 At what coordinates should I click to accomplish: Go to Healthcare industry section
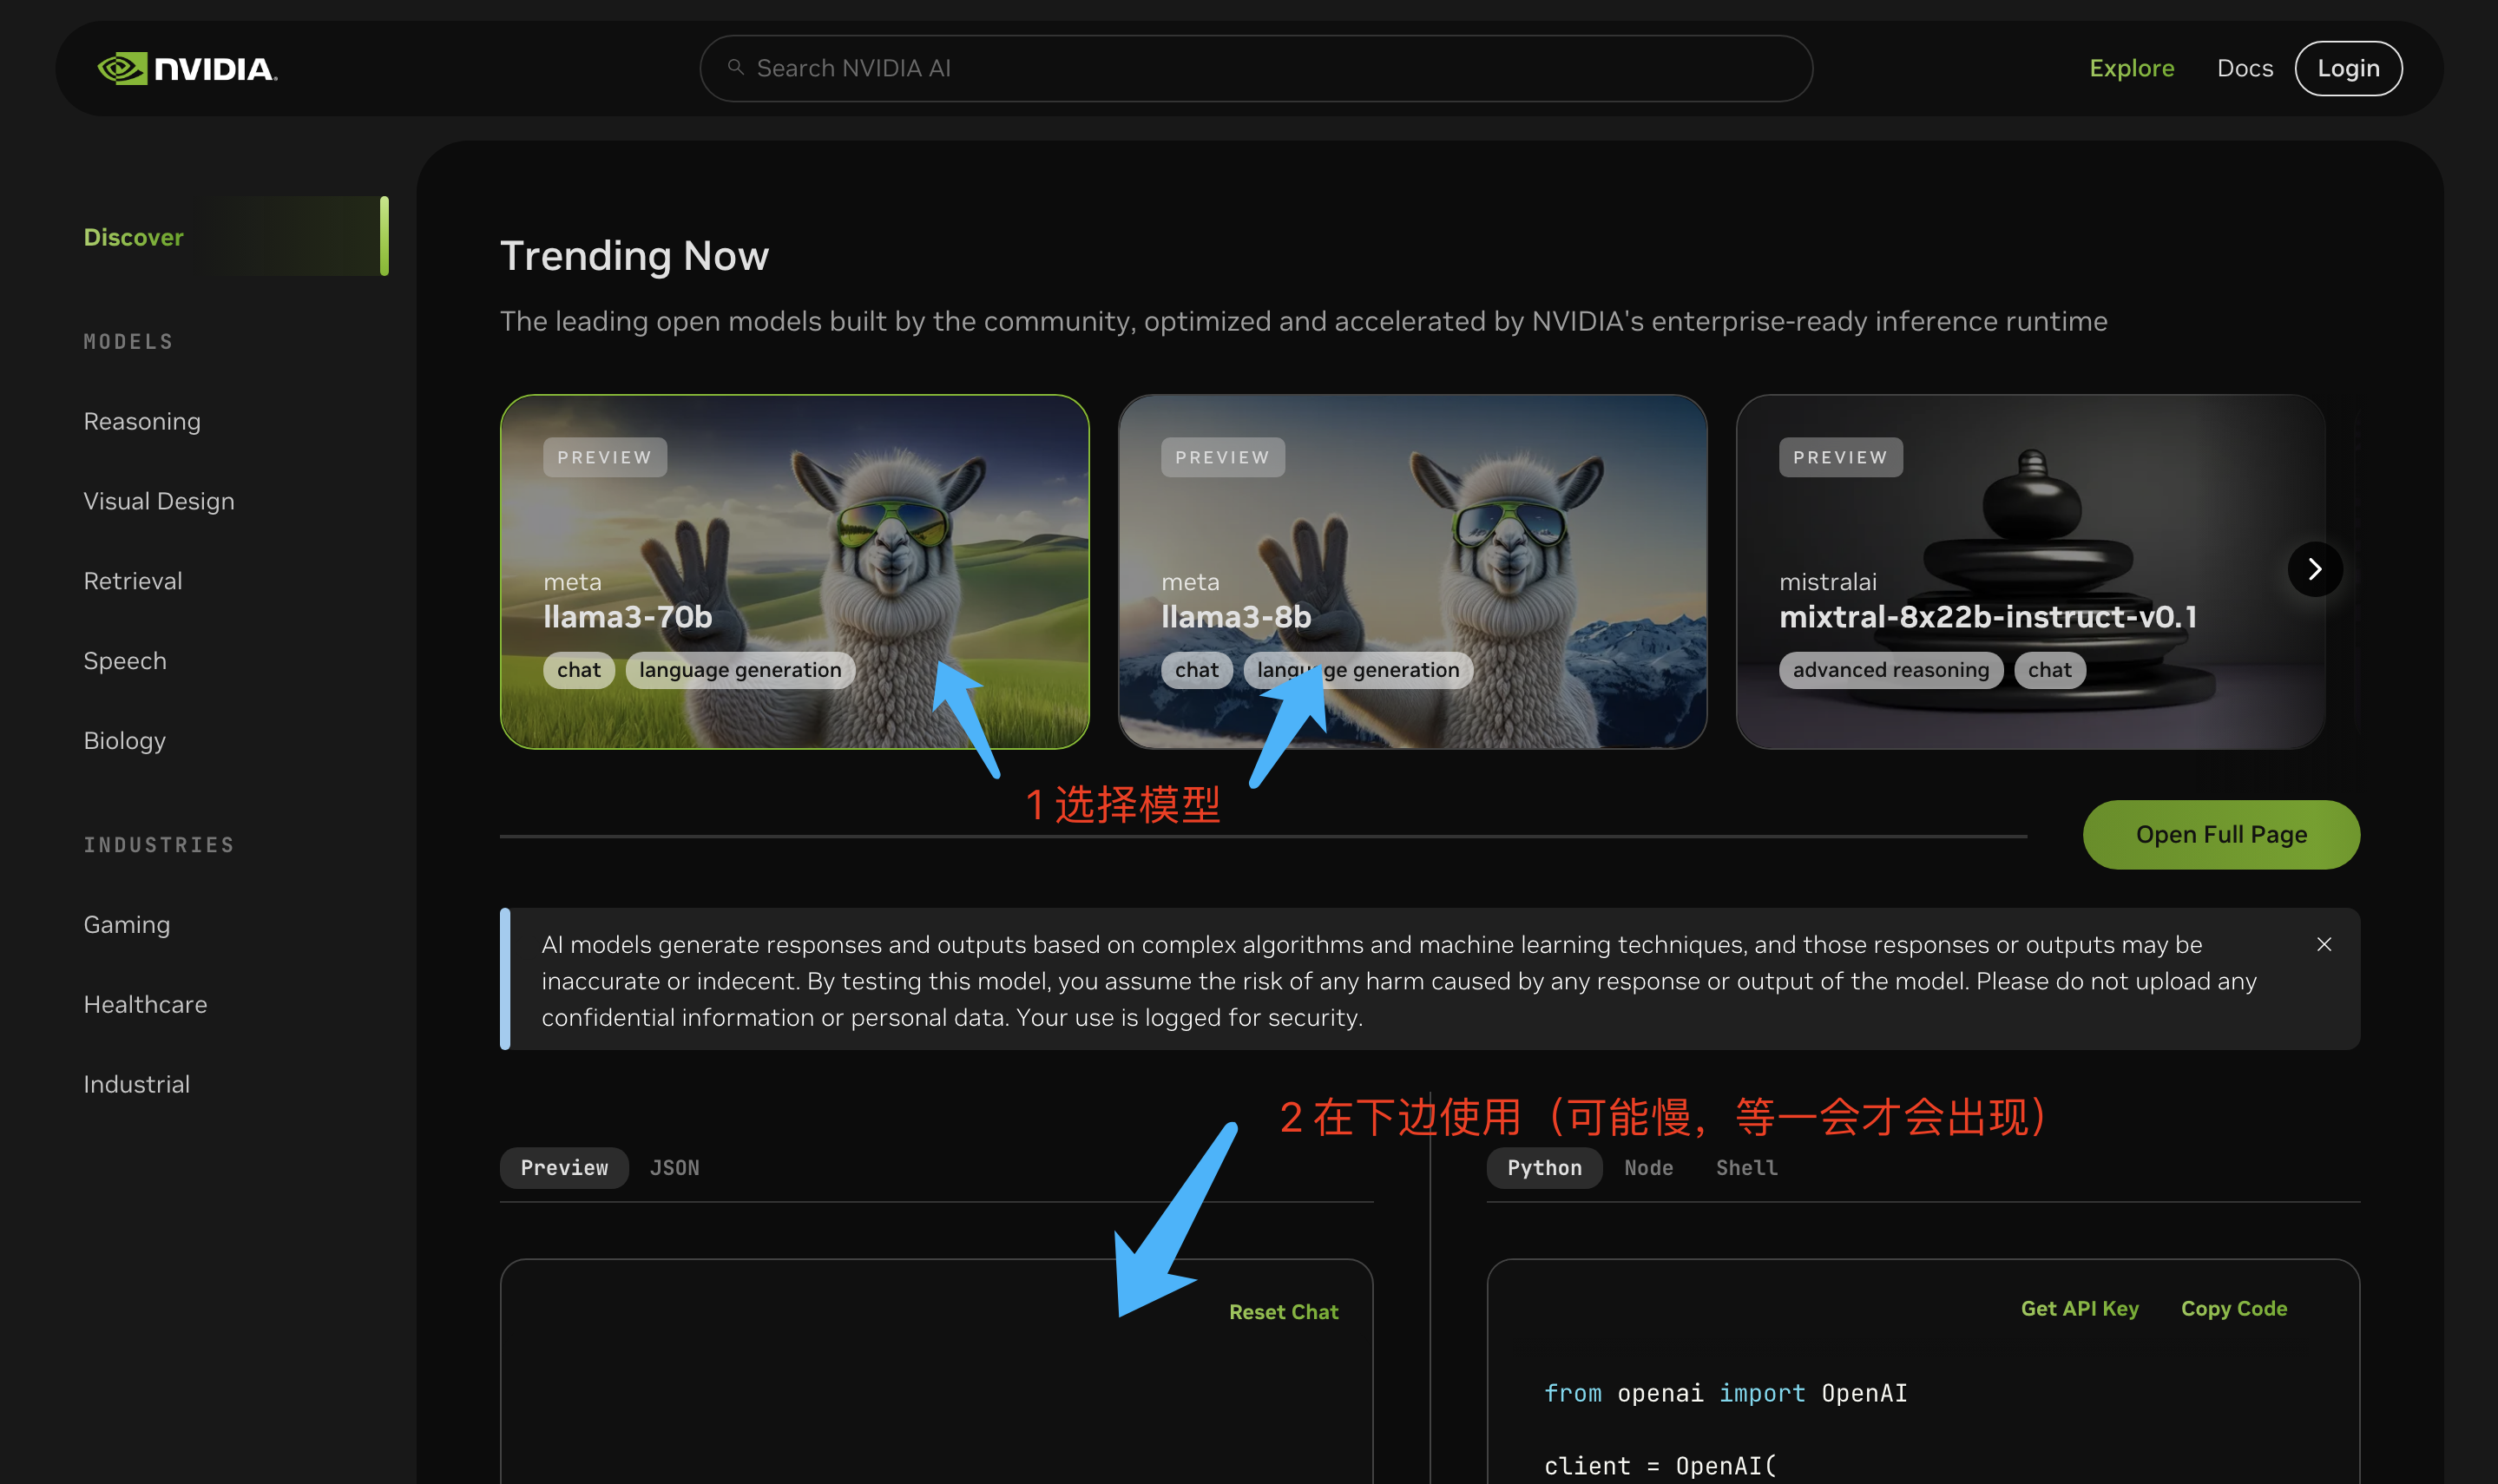[145, 1004]
